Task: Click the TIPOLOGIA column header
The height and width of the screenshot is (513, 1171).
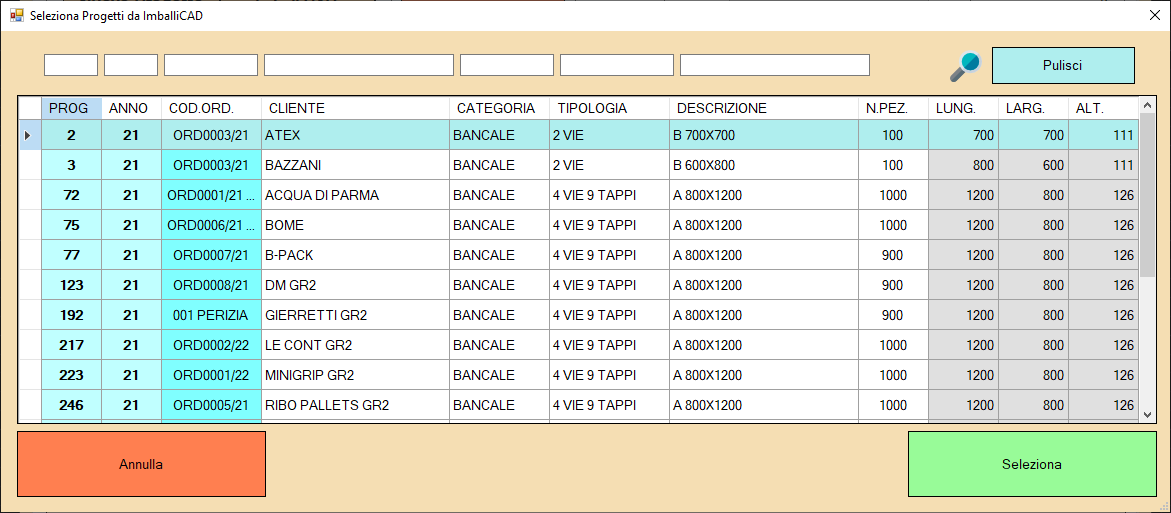Action: click(x=608, y=108)
